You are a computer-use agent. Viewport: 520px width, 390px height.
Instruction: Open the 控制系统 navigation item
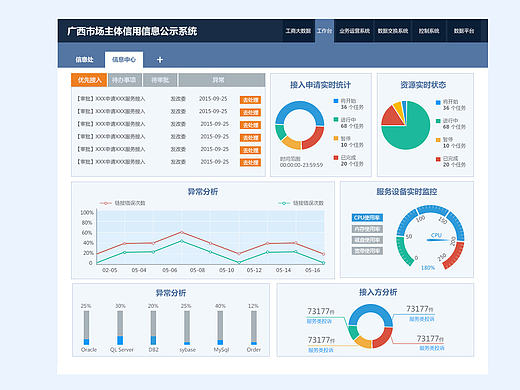[x=429, y=31]
